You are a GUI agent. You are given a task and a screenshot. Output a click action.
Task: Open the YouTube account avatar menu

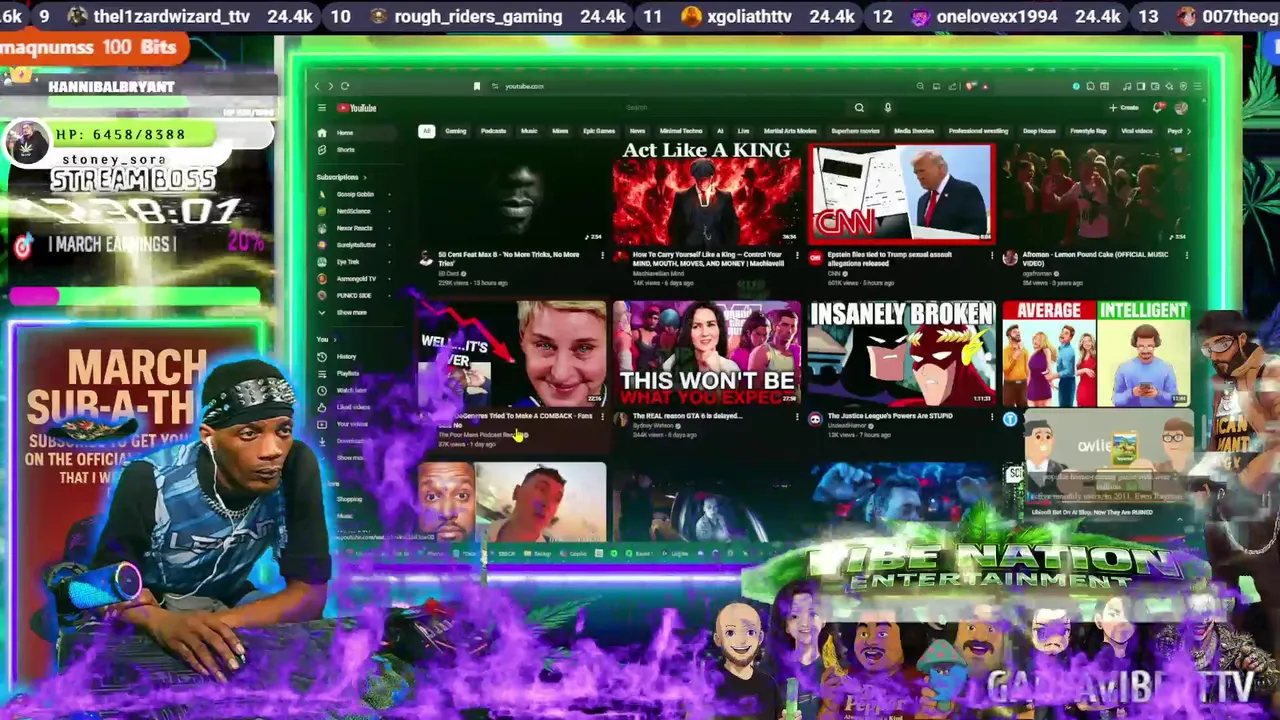coord(1181,108)
